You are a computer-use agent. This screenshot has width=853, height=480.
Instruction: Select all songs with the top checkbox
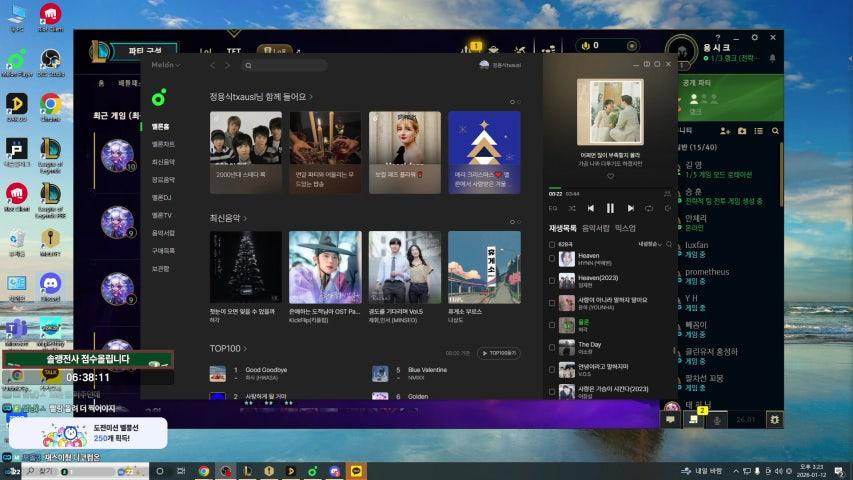tap(552, 244)
